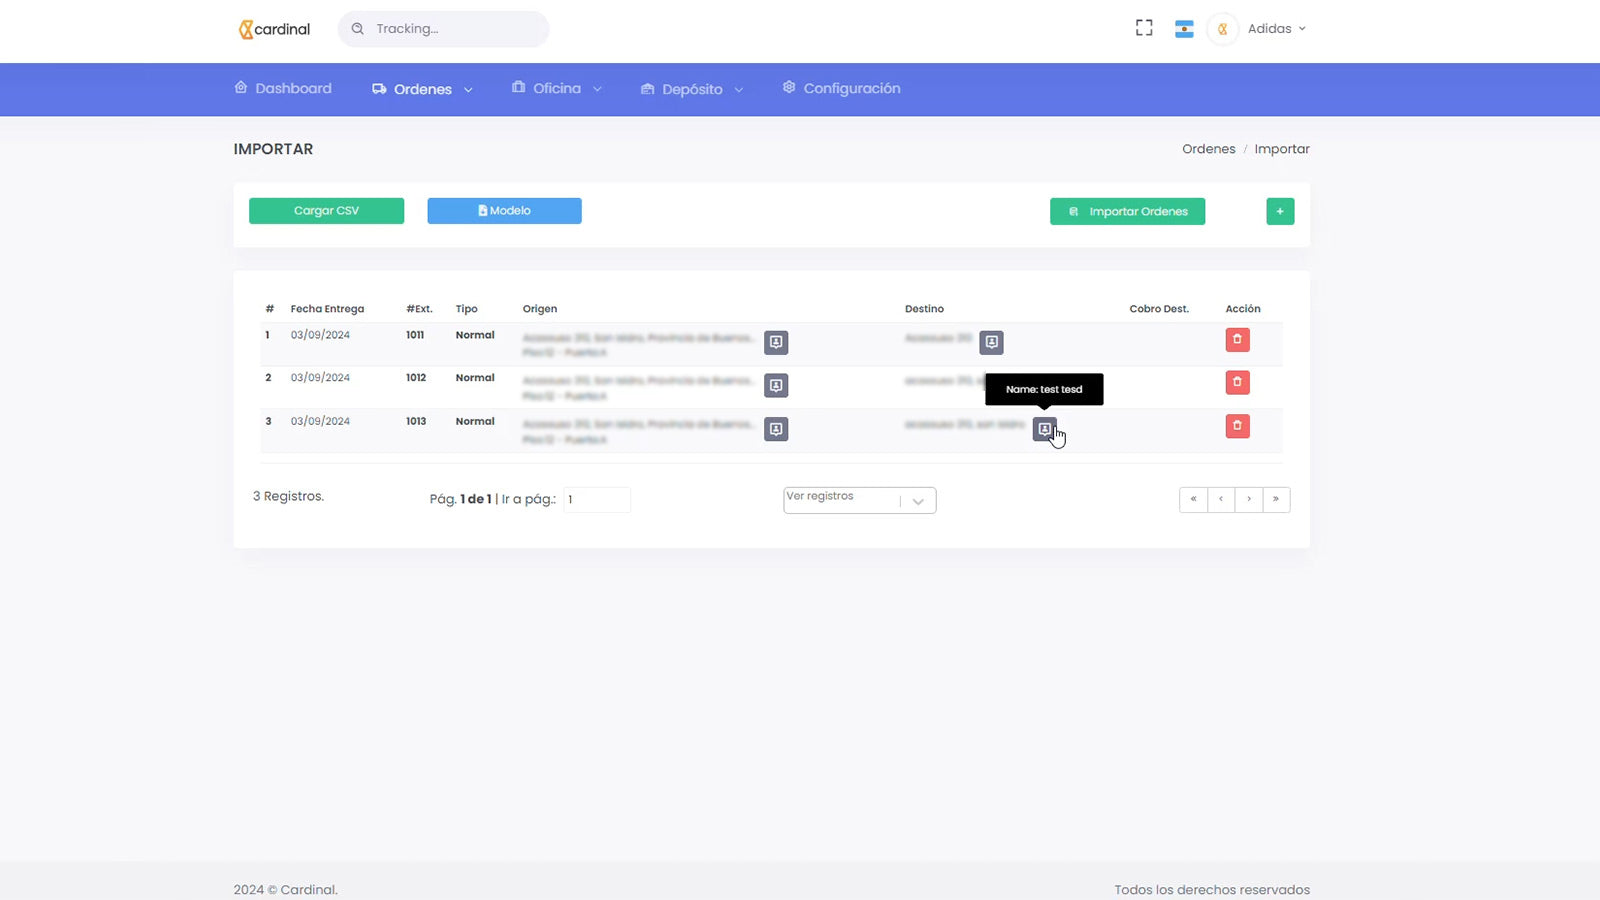Click destination contact icon for order 1011

(x=991, y=342)
